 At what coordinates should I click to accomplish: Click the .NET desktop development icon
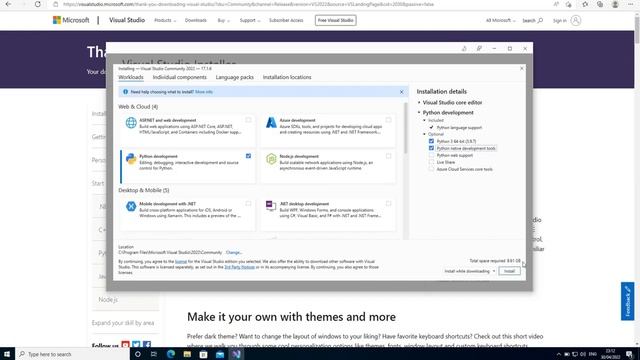271,206
